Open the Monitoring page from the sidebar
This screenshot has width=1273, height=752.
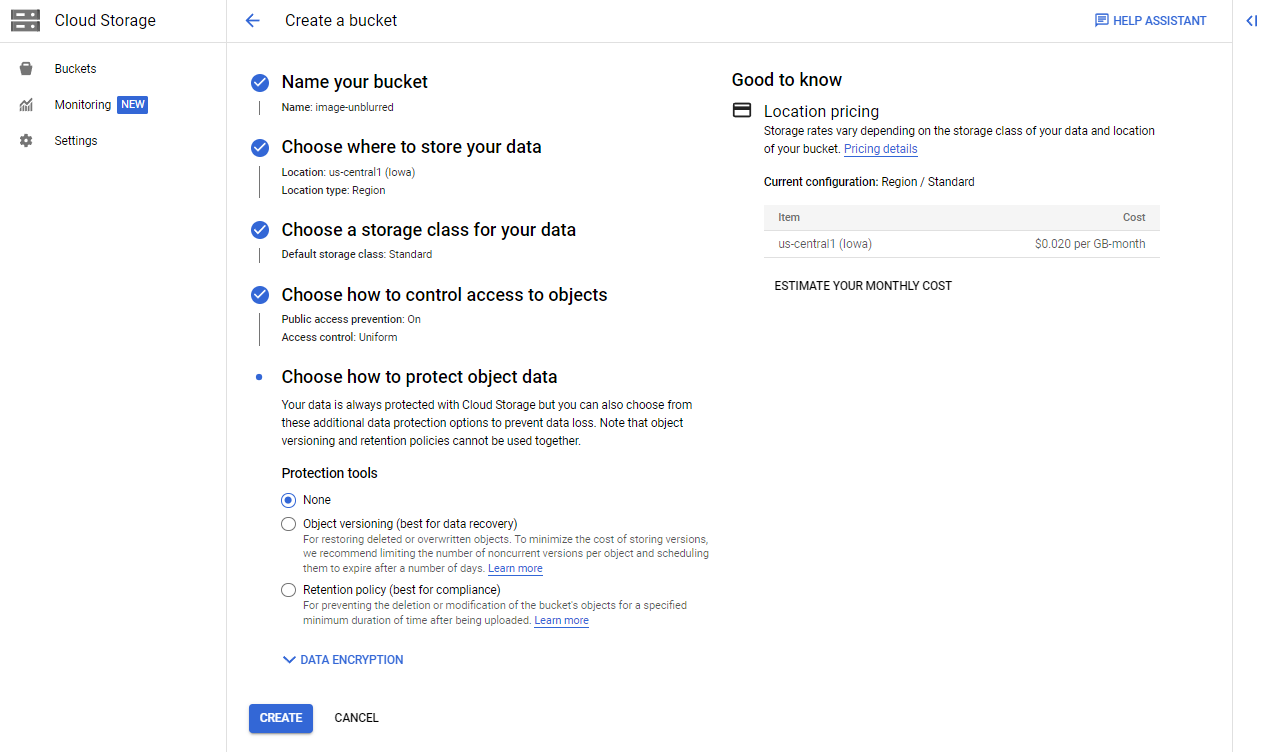pyautogui.click(x=82, y=104)
